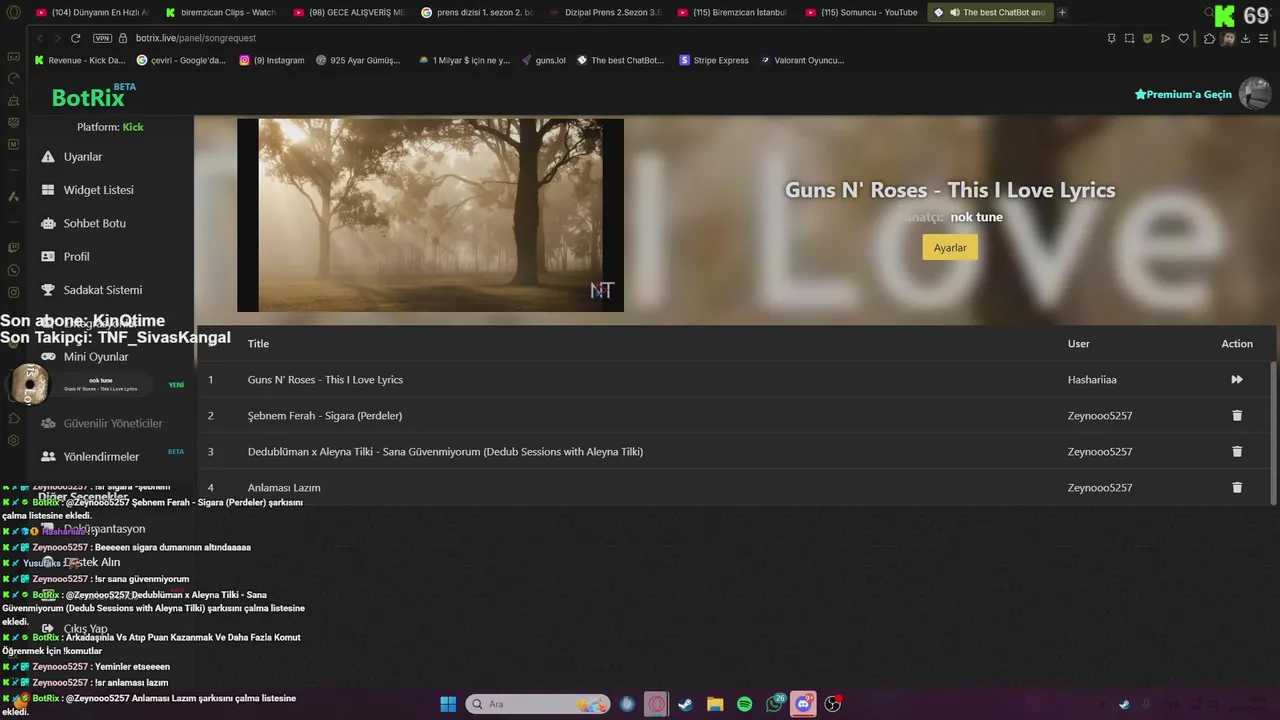1280x720 pixels.
Task: Toggle the VPN badge in address bar
Action: (x=102, y=38)
